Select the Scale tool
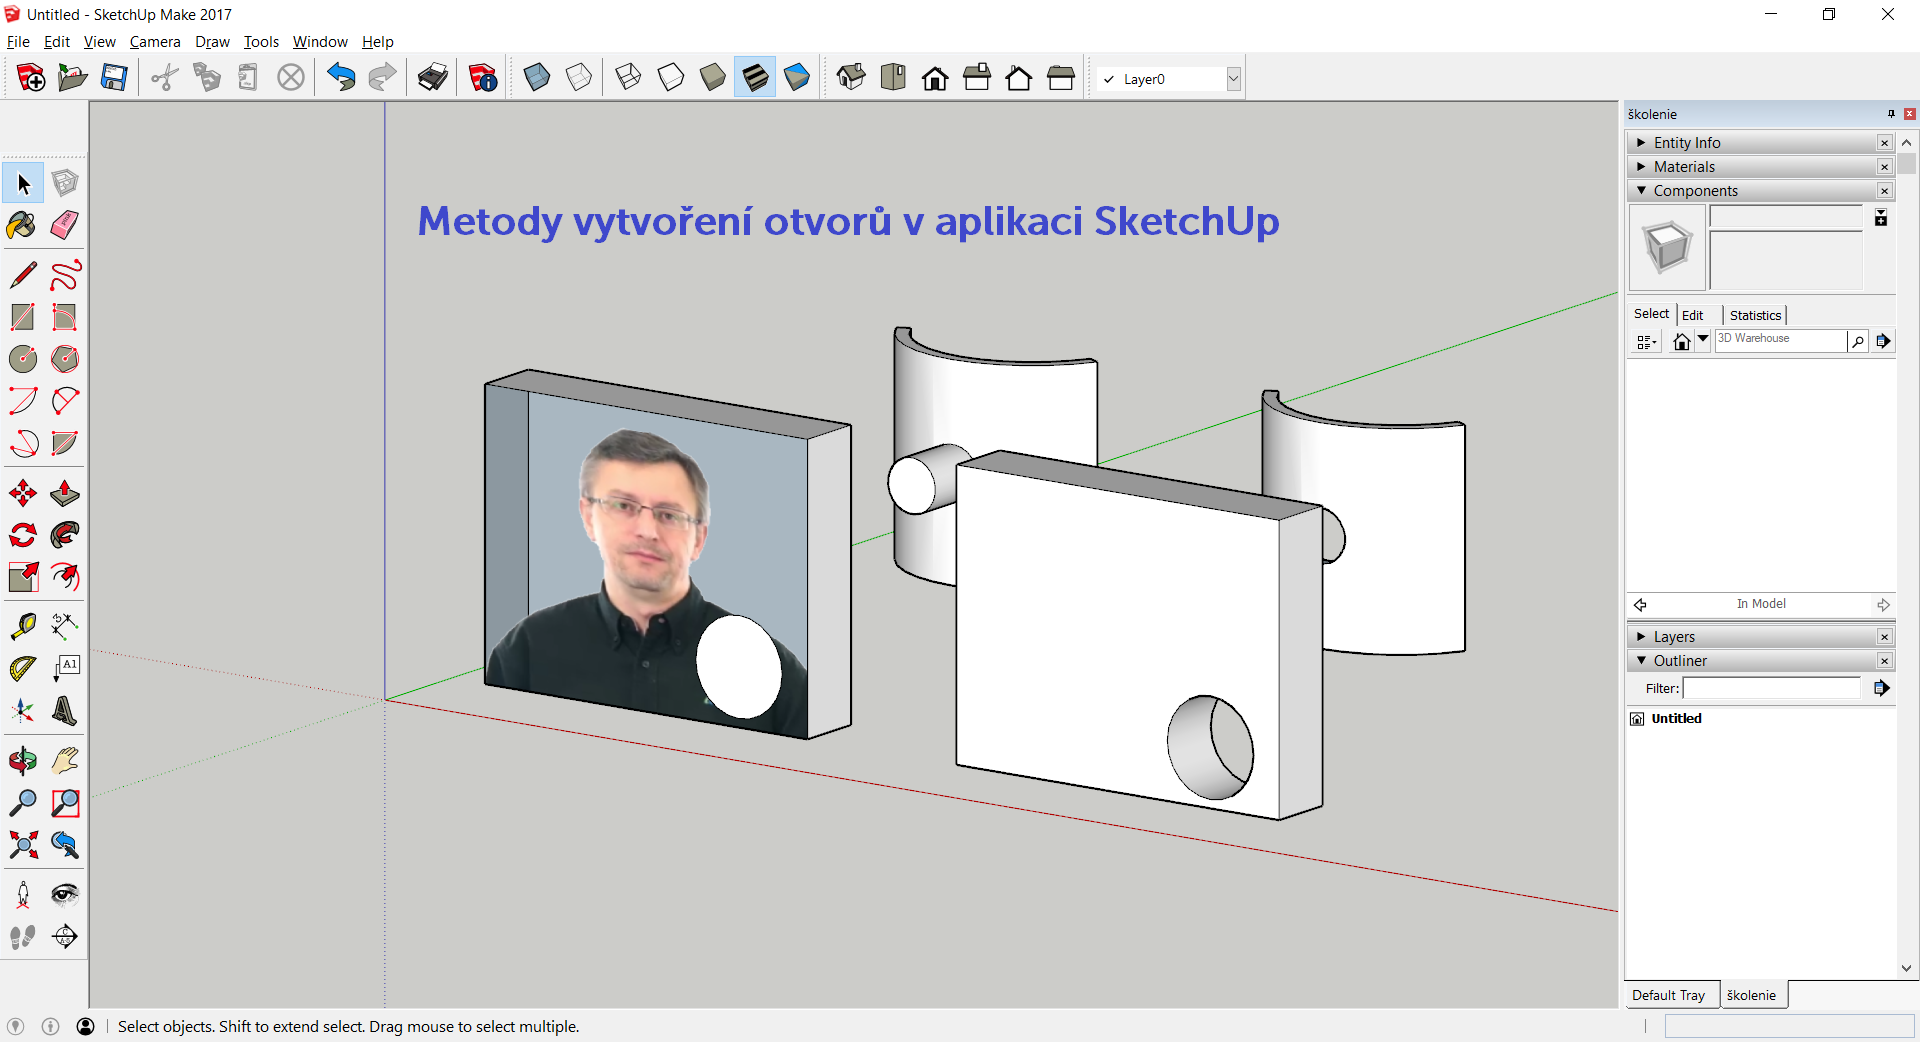Image resolution: width=1920 pixels, height=1042 pixels. [23, 577]
